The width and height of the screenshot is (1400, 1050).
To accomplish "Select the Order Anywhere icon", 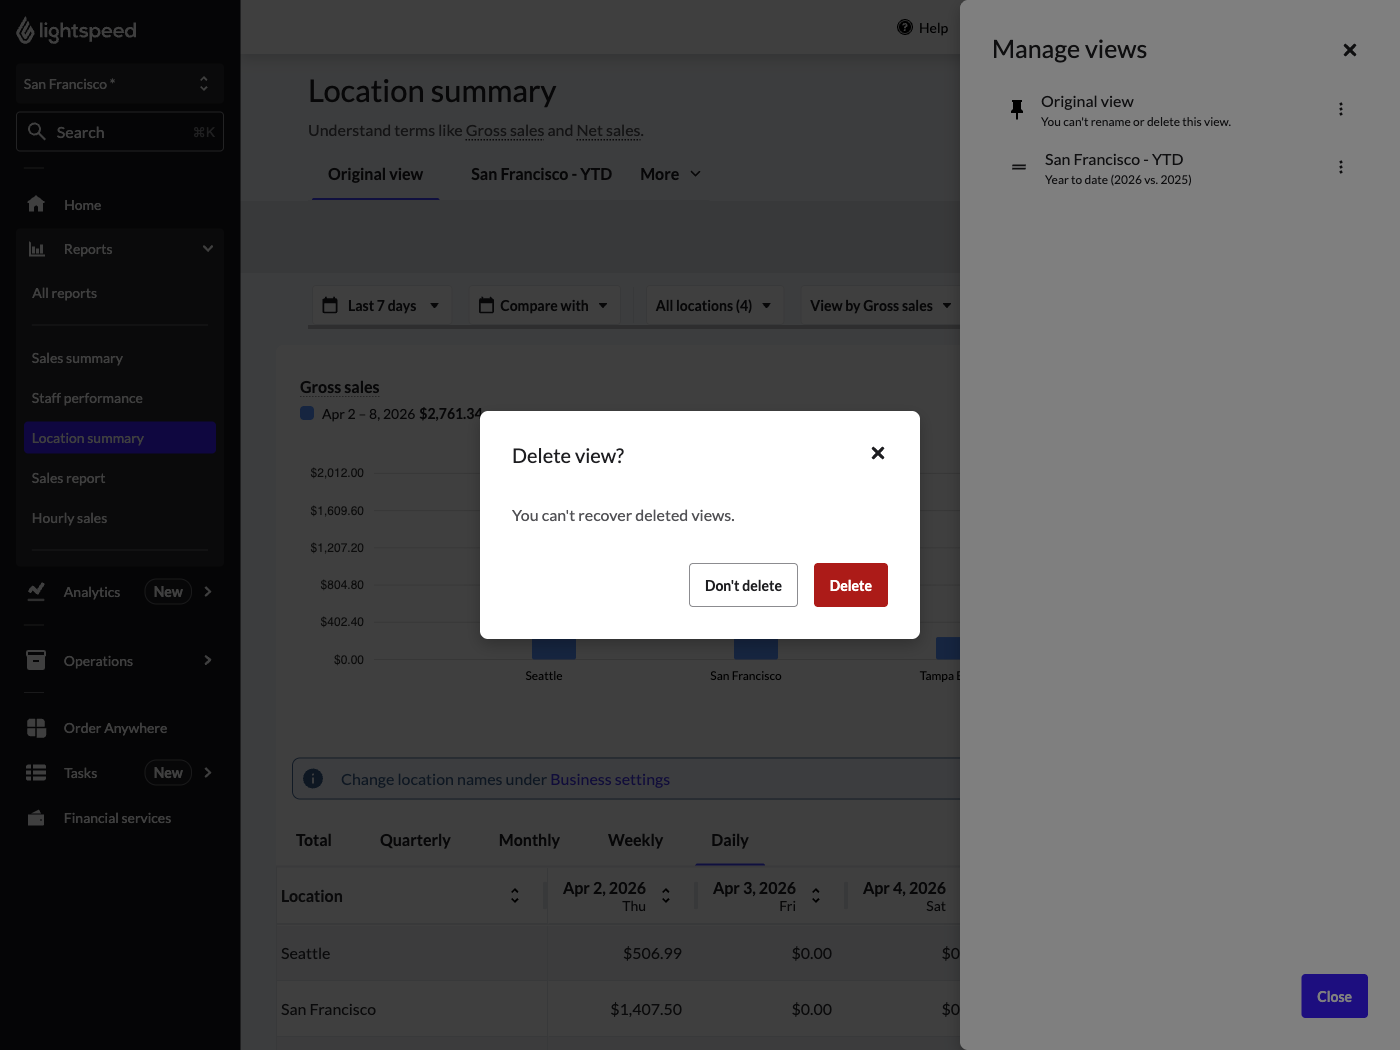I will click(x=35, y=728).
